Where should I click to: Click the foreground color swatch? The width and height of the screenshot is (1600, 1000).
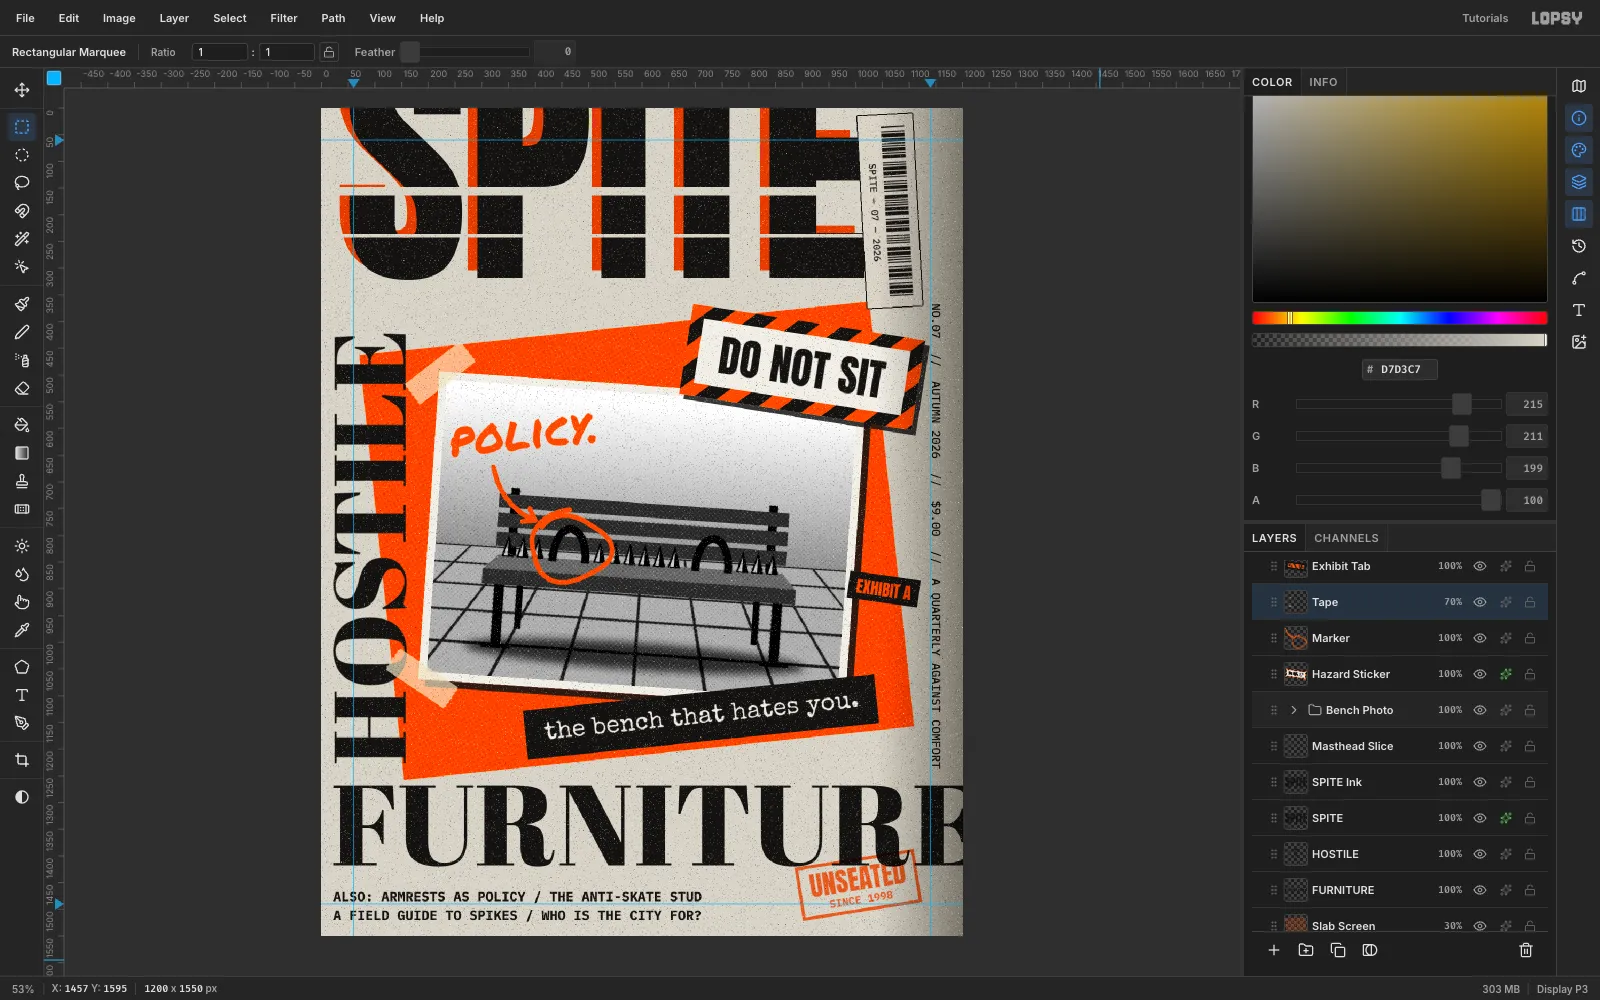pyautogui.click(x=54, y=77)
